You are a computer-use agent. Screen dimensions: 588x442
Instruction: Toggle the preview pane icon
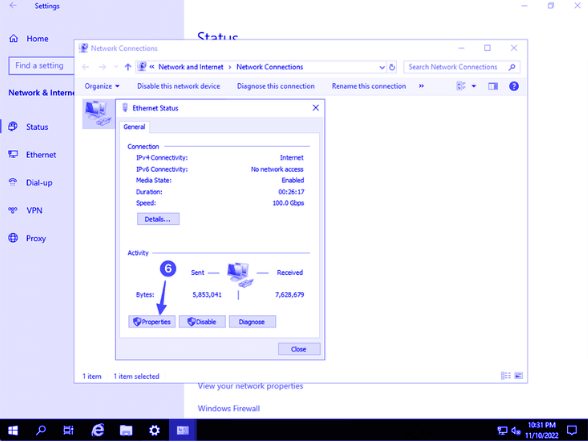(493, 87)
